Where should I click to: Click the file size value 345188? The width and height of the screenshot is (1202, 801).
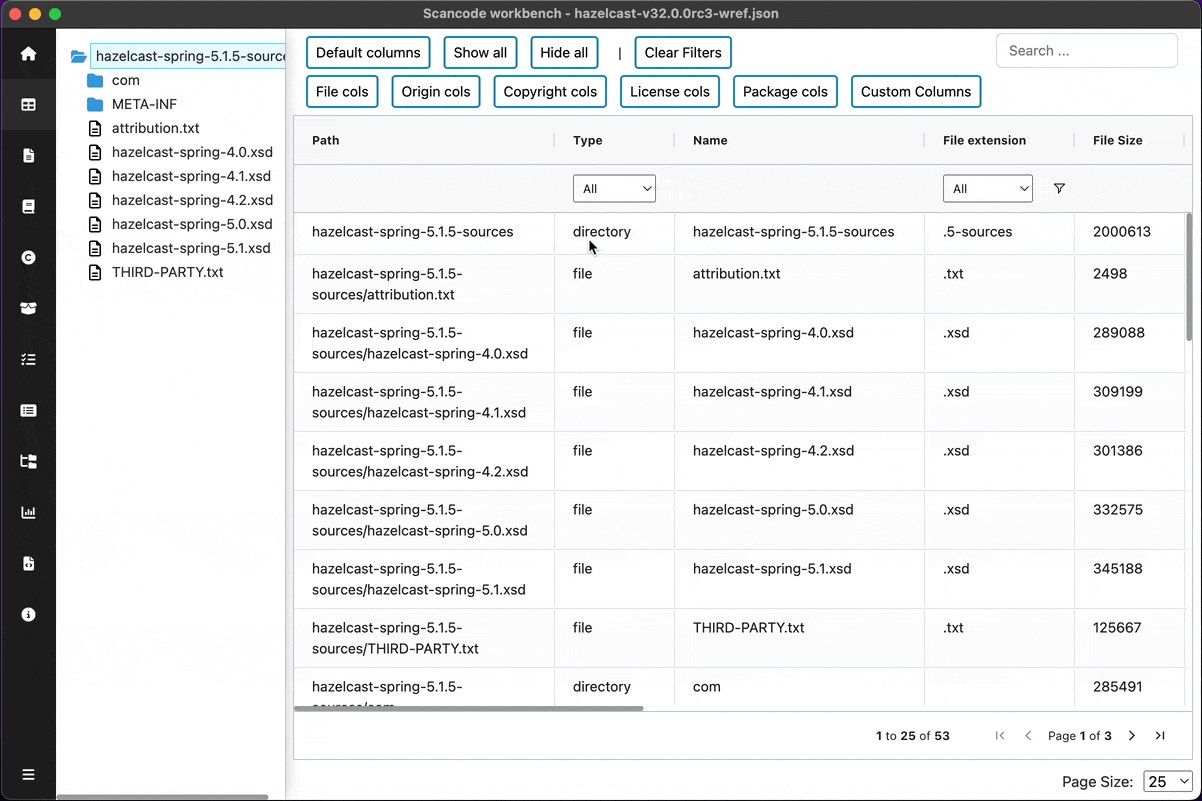coord(1118,568)
